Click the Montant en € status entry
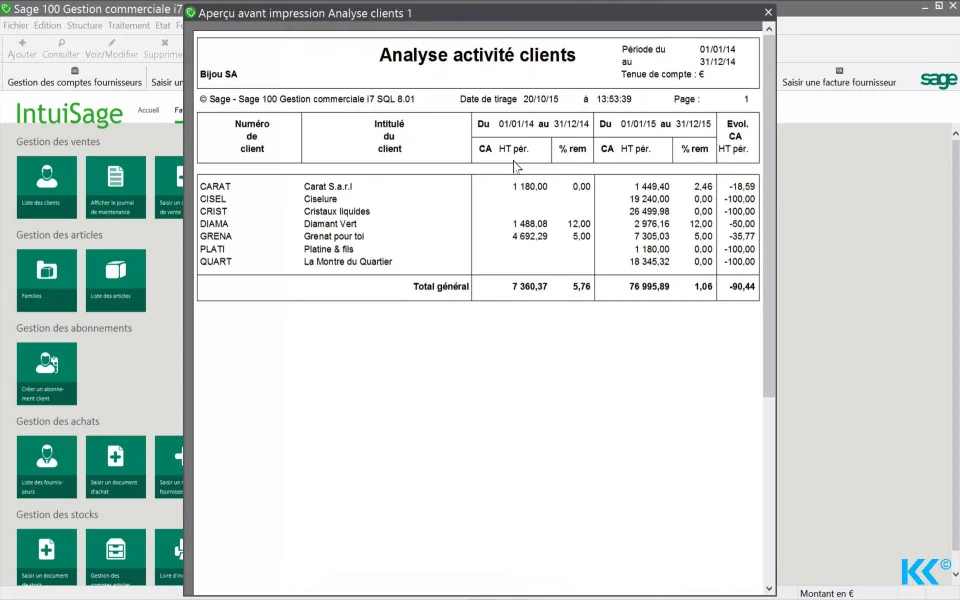Screen dimensions: 960x600 pyautogui.click(x=827, y=593)
